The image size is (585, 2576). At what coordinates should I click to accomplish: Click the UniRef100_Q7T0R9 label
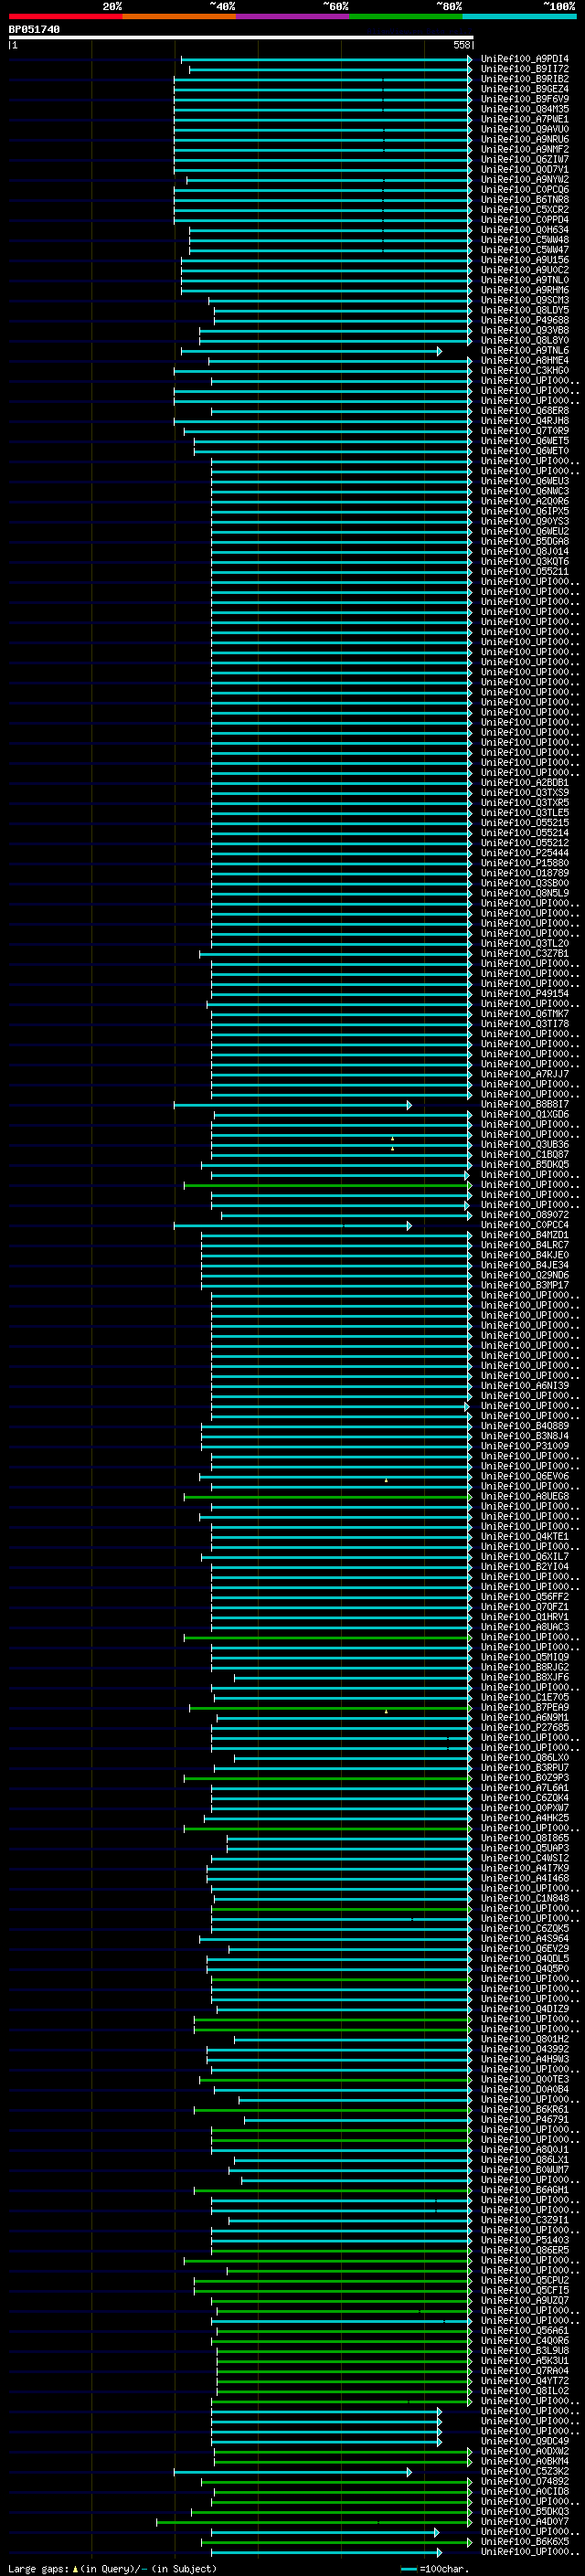pyautogui.click(x=524, y=431)
